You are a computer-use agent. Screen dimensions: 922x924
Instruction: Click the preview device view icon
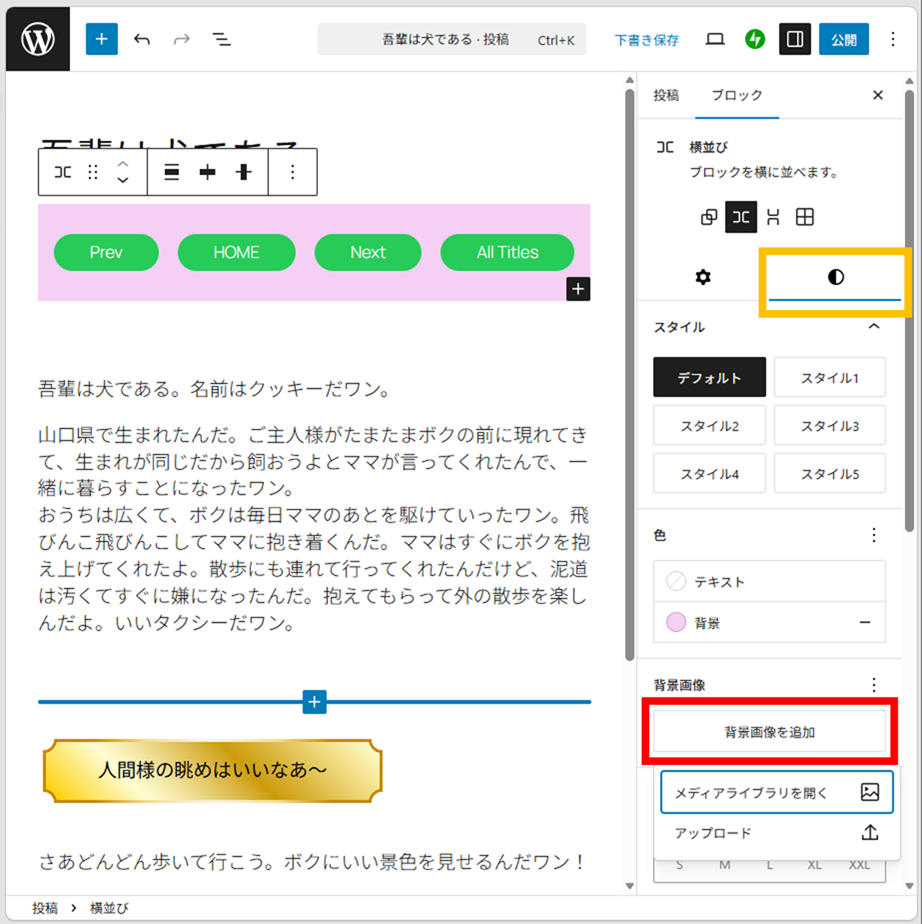coord(715,40)
